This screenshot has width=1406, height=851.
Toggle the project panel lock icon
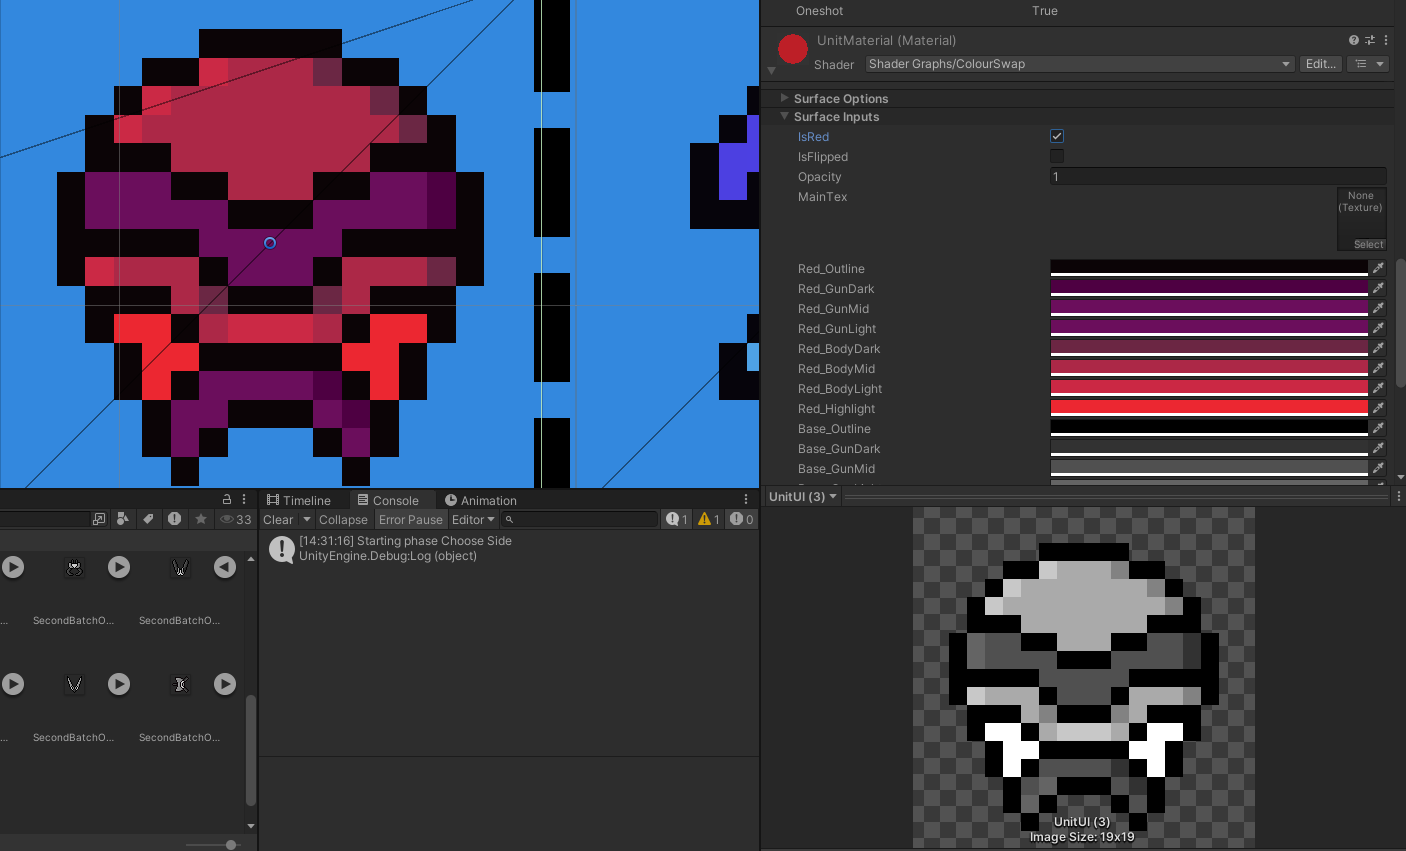[x=227, y=499]
